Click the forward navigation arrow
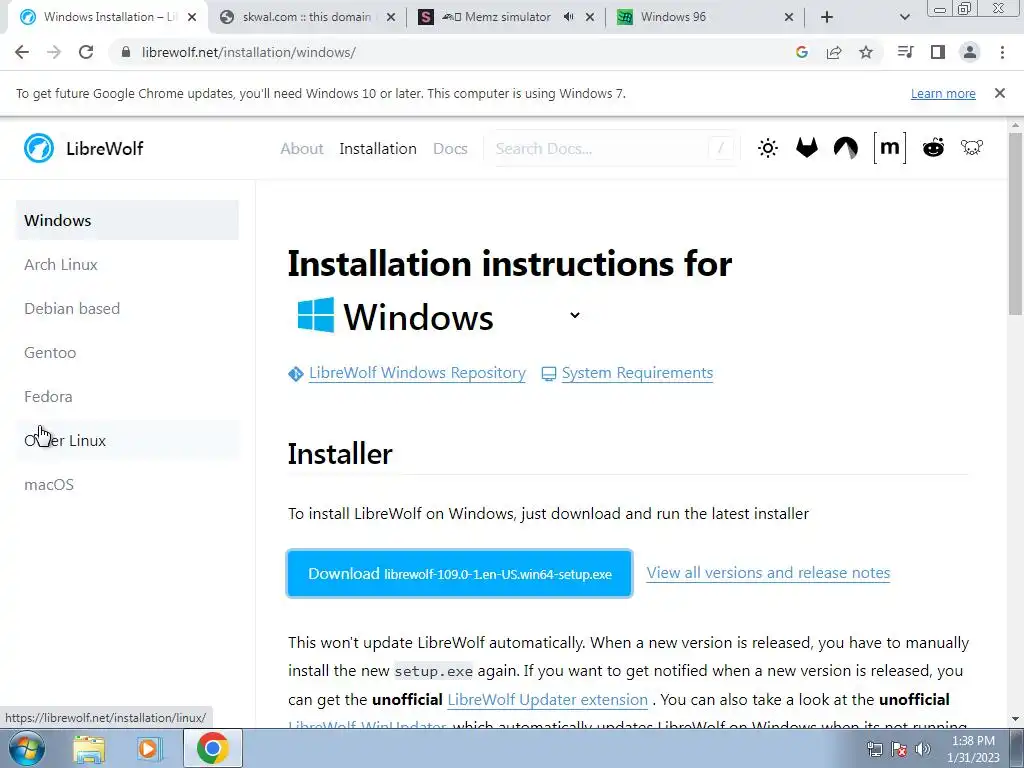 [x=54, y=52]
